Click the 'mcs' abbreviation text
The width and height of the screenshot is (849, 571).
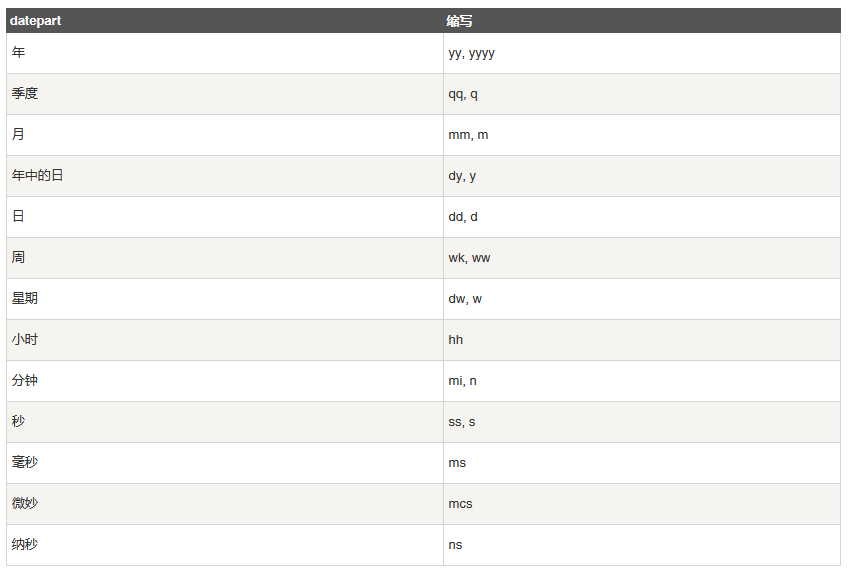pos(460,504)
